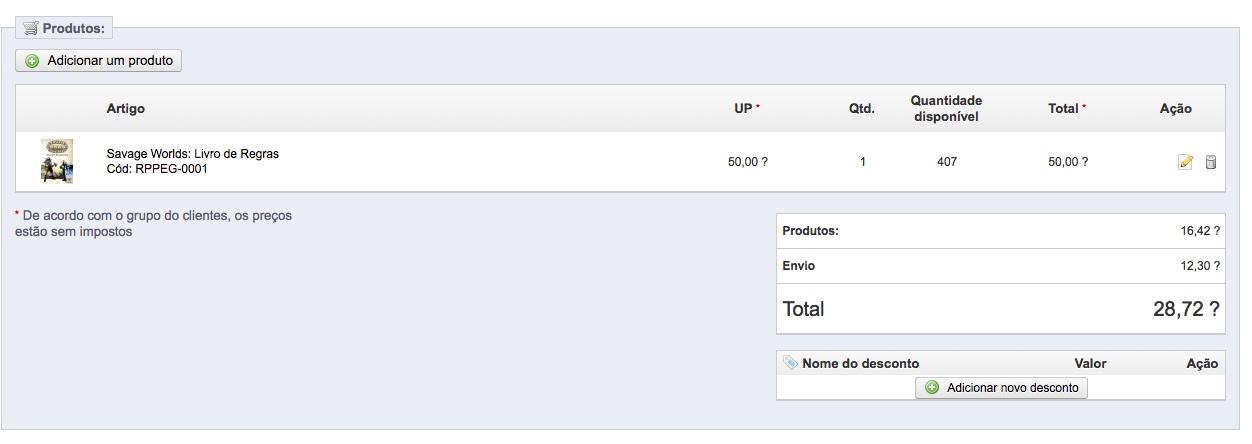The width and height of the screenshot is (1252, 444).
Task: Select the product name Savage Worlds: Livro de Regras
Action: pos(193,154)
